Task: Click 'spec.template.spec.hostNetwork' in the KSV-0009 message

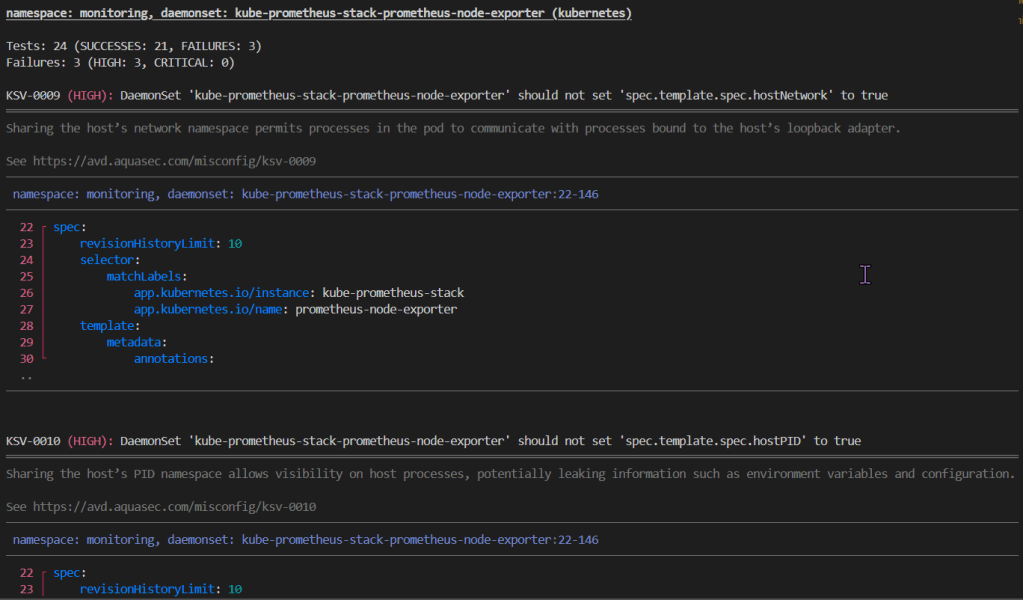Action: (726, 95)
